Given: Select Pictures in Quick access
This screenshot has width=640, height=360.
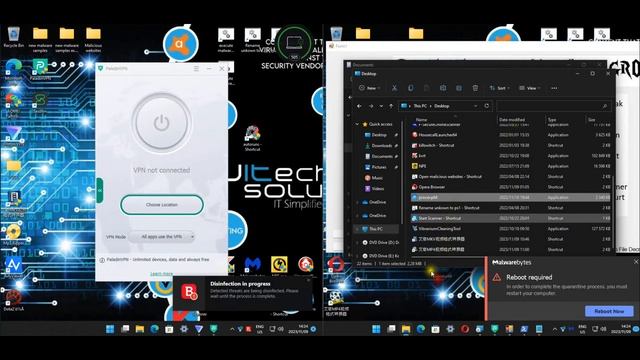Looking at the screenshot, I should pos(379,167).
